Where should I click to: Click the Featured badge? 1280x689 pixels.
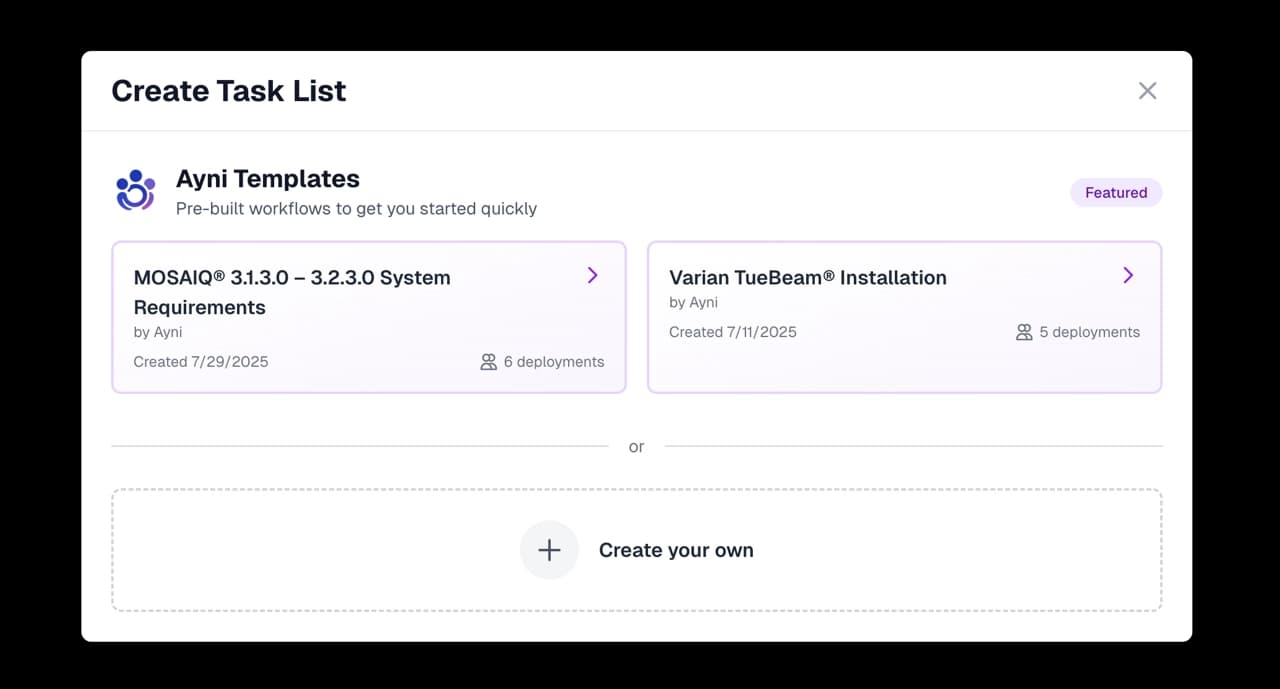pyautogui.click(x=1116, y=192)
